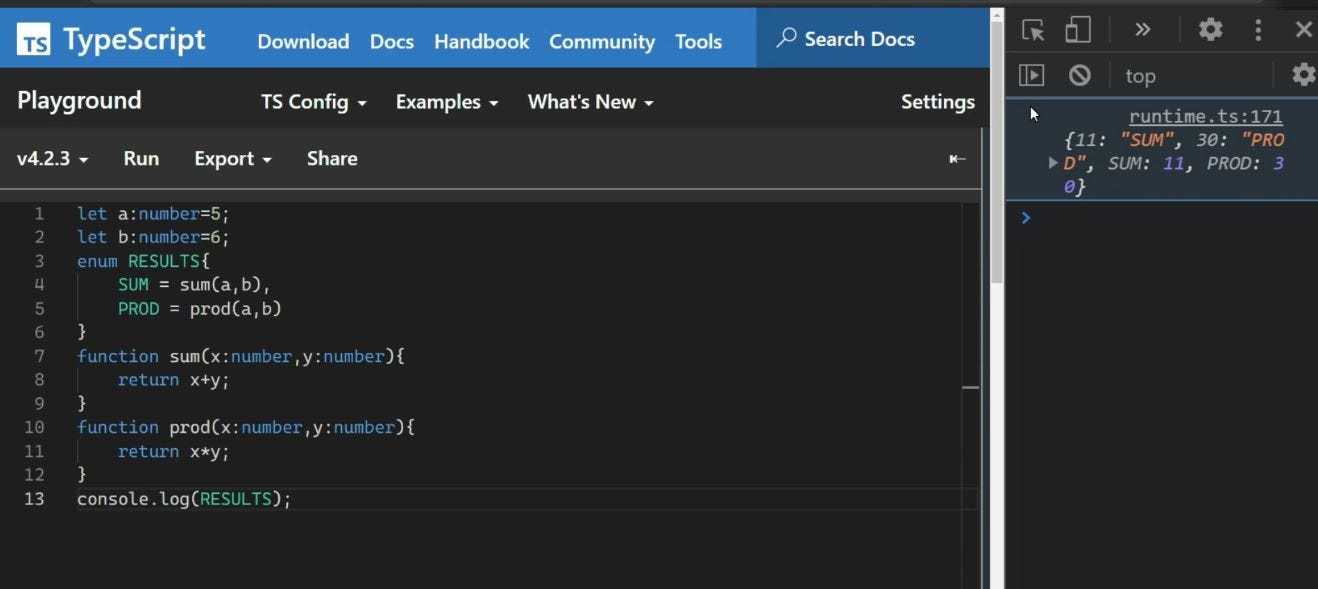Toggle the device toolbar icon
Viewport: 1318px width, 589px height.
(1077, 30)
